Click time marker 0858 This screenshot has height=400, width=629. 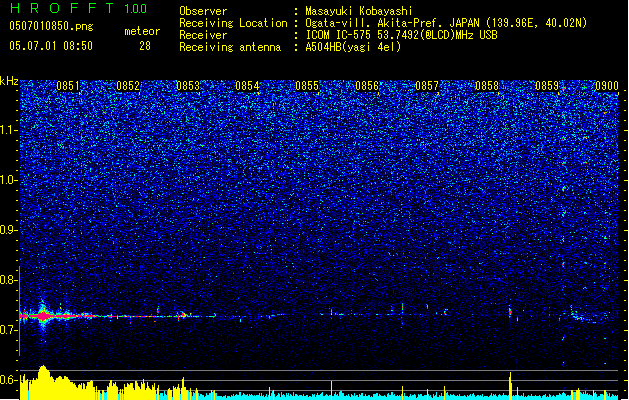click(487, 86)
